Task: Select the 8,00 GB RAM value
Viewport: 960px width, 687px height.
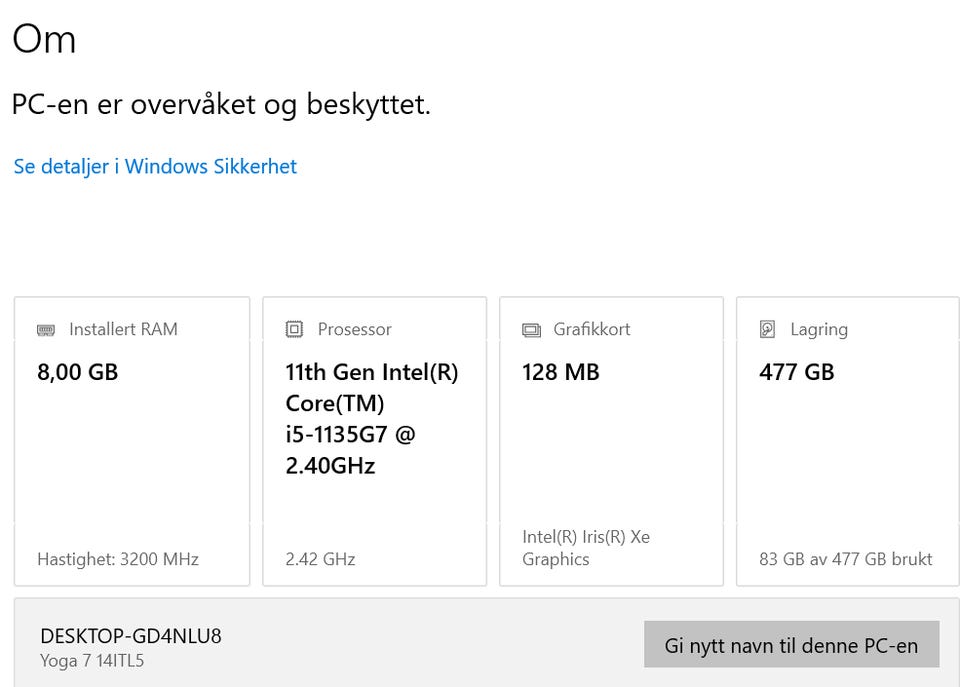Action: (77, 372)
